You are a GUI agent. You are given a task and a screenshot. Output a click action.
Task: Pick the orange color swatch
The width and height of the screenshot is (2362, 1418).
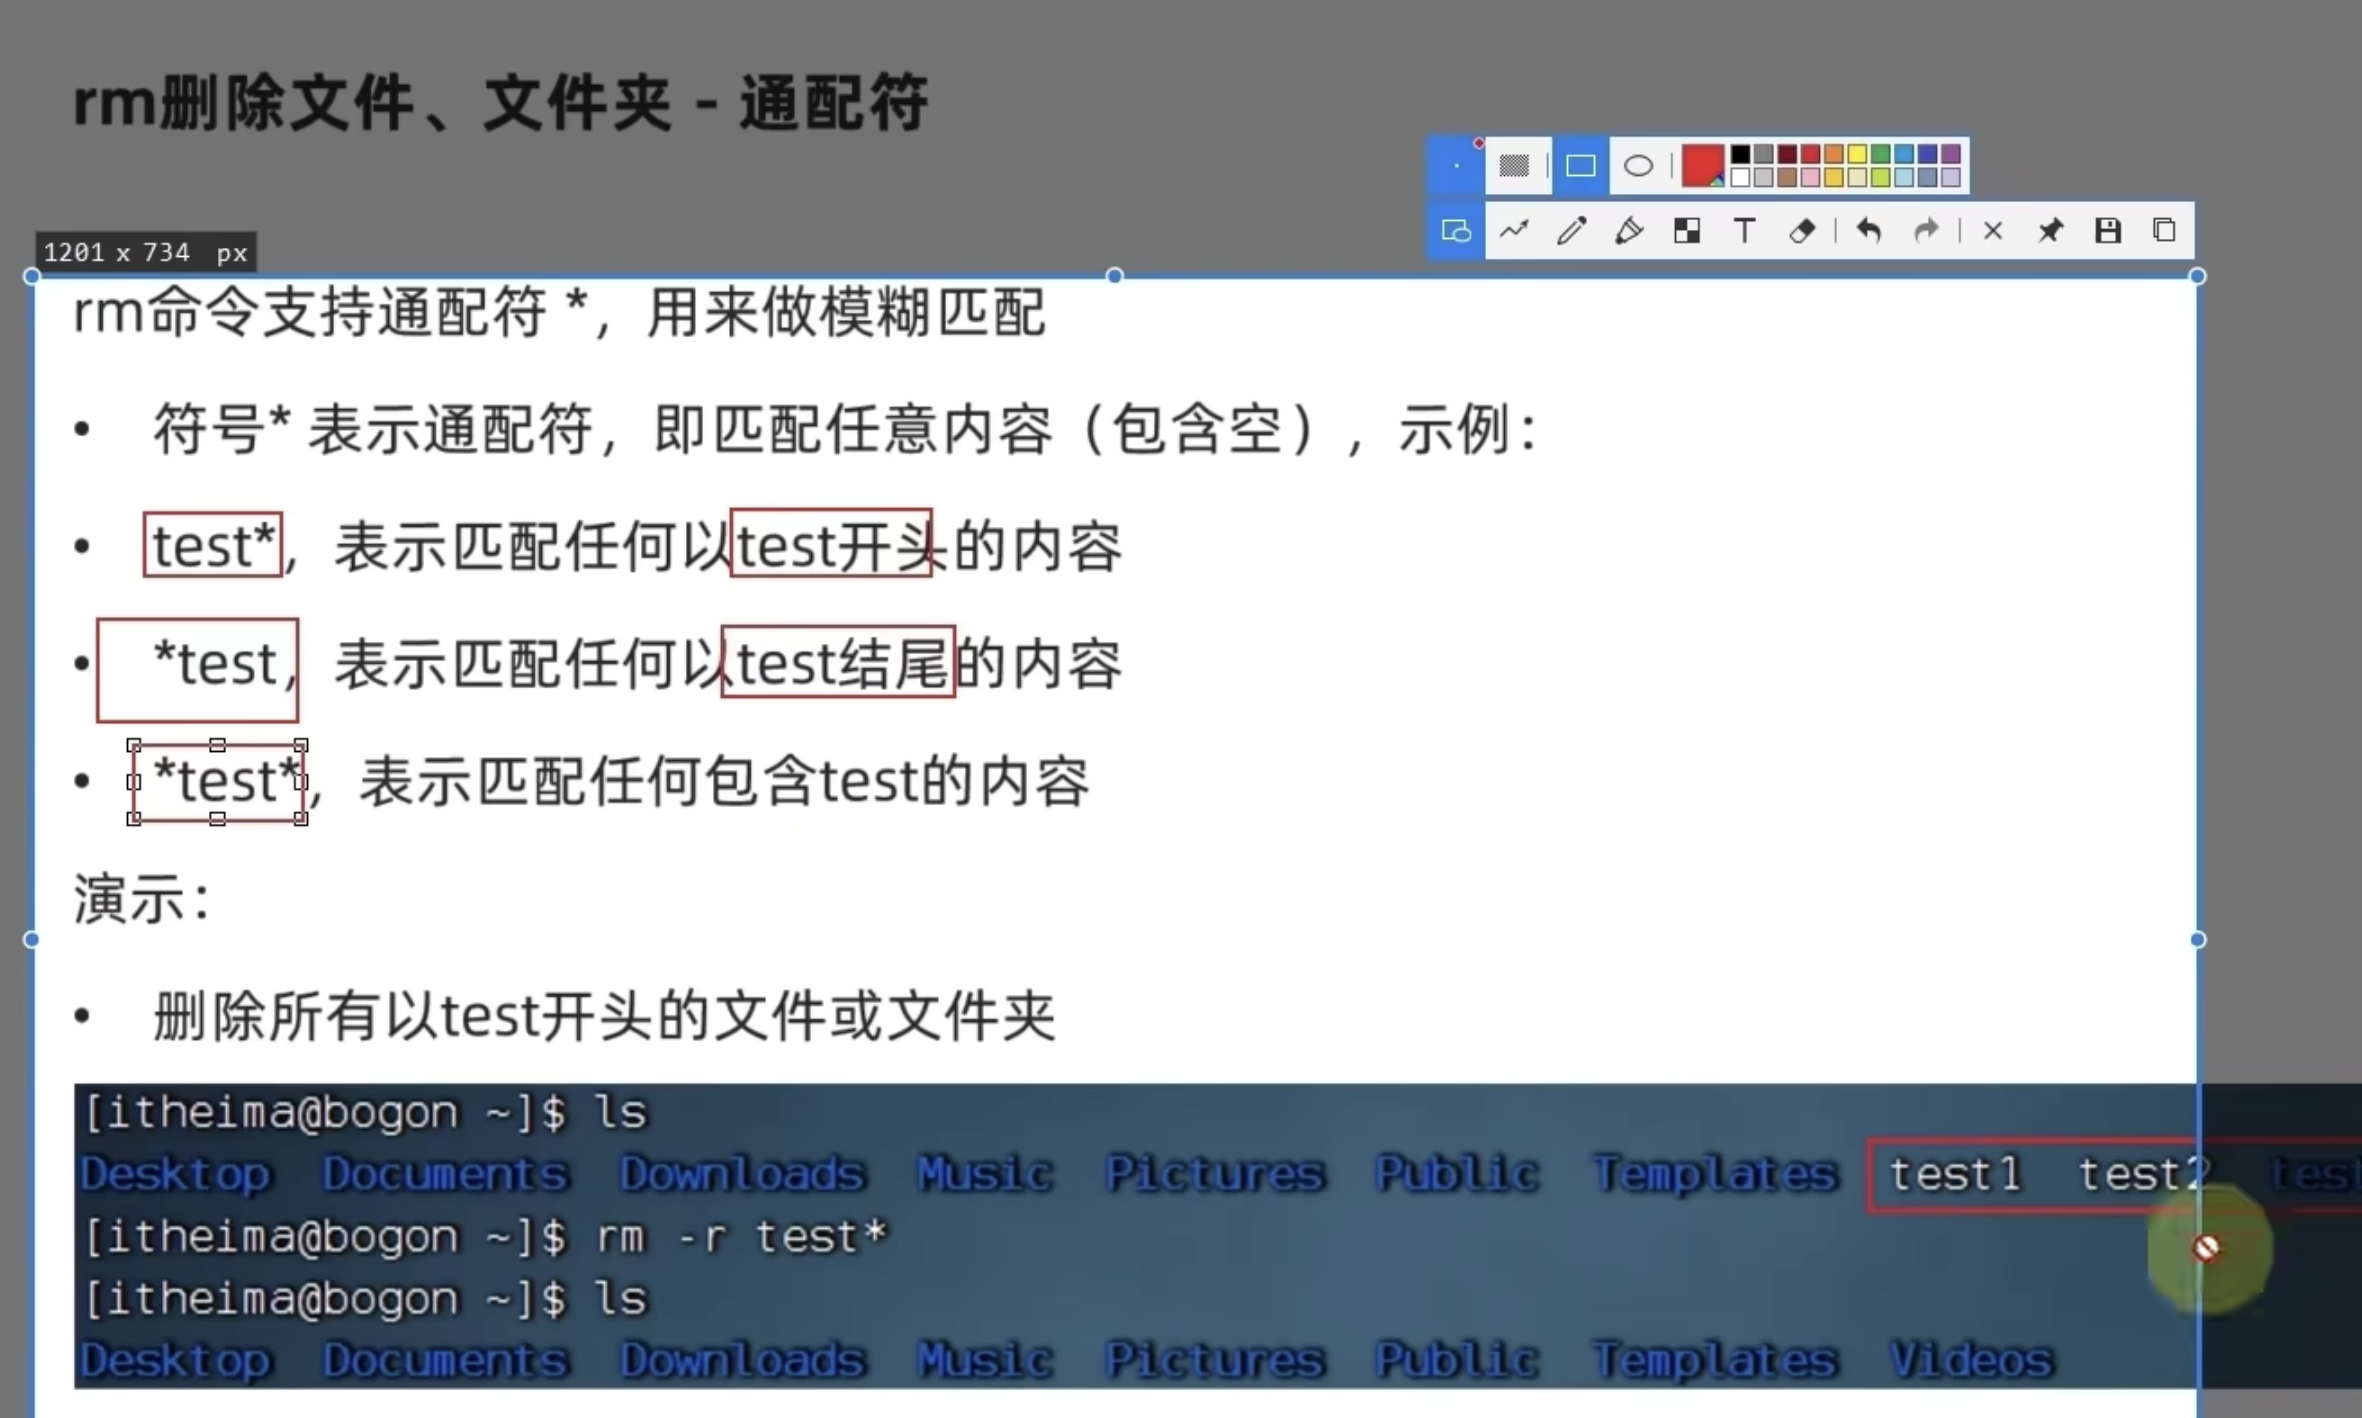1833,154
